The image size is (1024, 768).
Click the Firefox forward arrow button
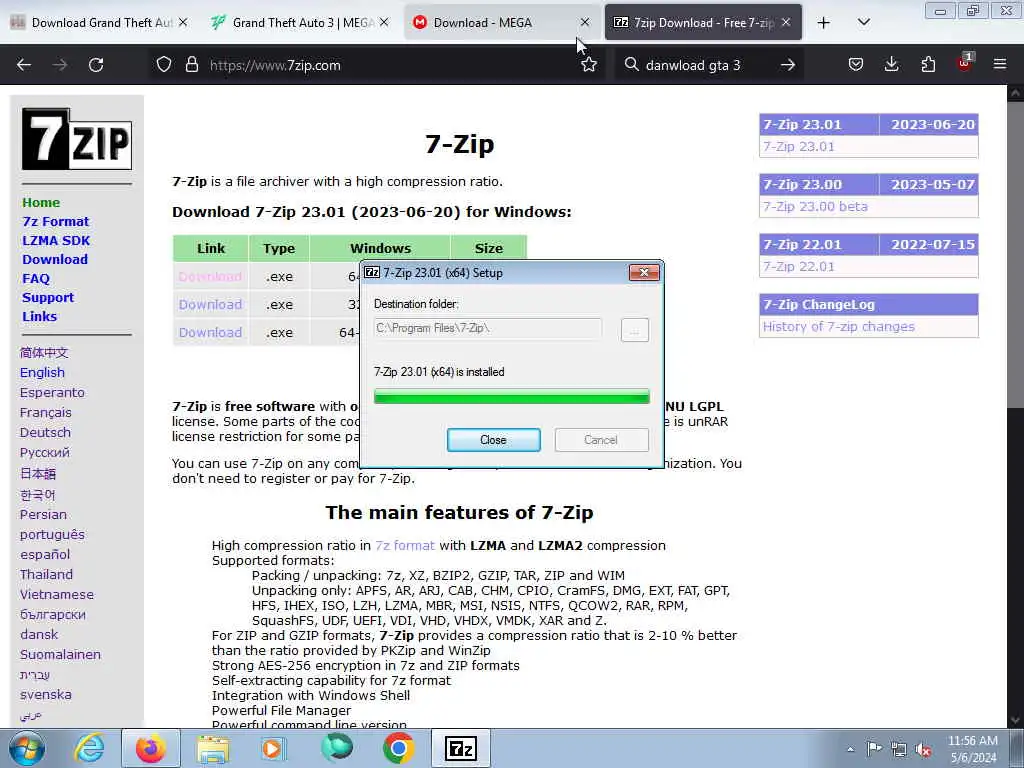tap(60, 65)
